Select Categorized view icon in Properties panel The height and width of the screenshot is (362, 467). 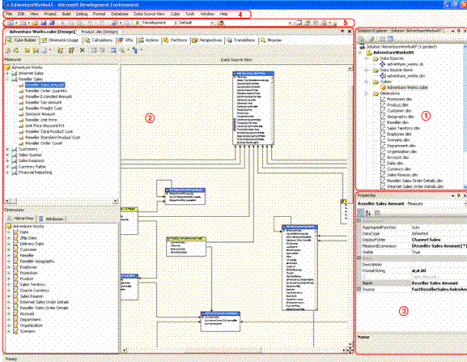[x=360, y=212]
